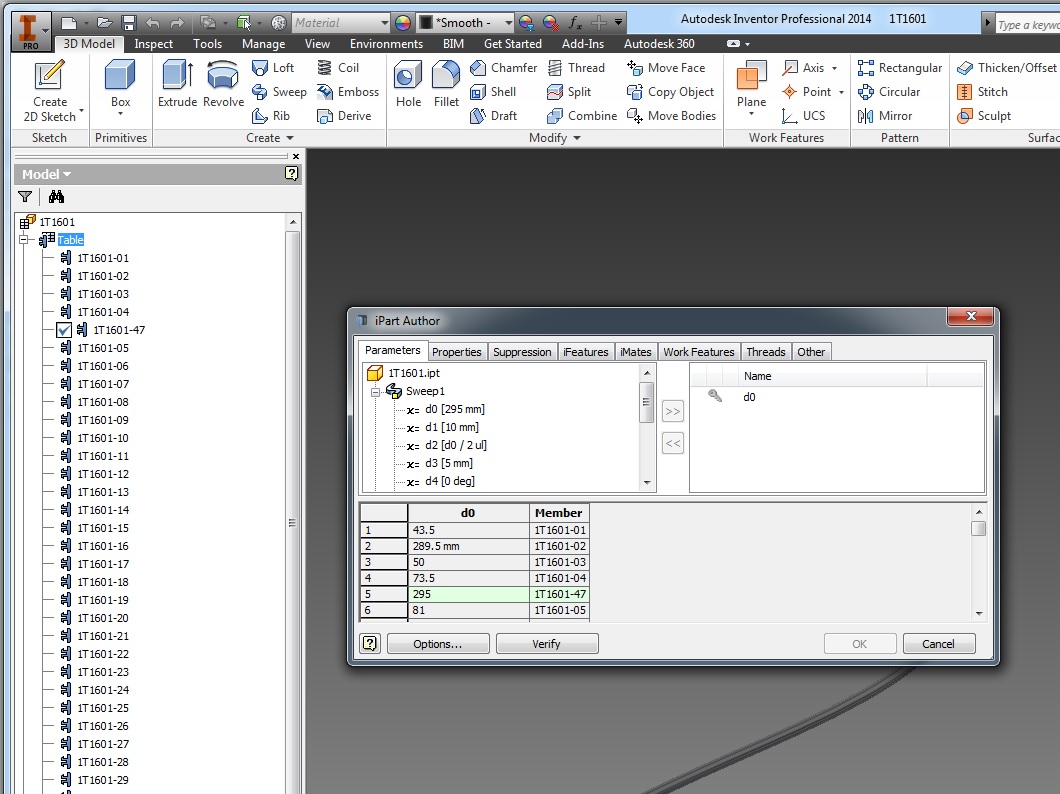Screen dimensions: 1060x794
Task: Choose the Thread tool
Action: pyautogui.click(x=576, y=68)
